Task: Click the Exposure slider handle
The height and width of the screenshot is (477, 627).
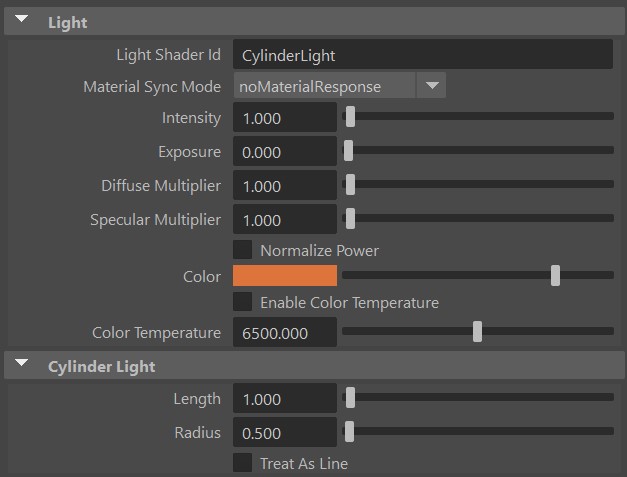Action: click(x=349, y=152)
